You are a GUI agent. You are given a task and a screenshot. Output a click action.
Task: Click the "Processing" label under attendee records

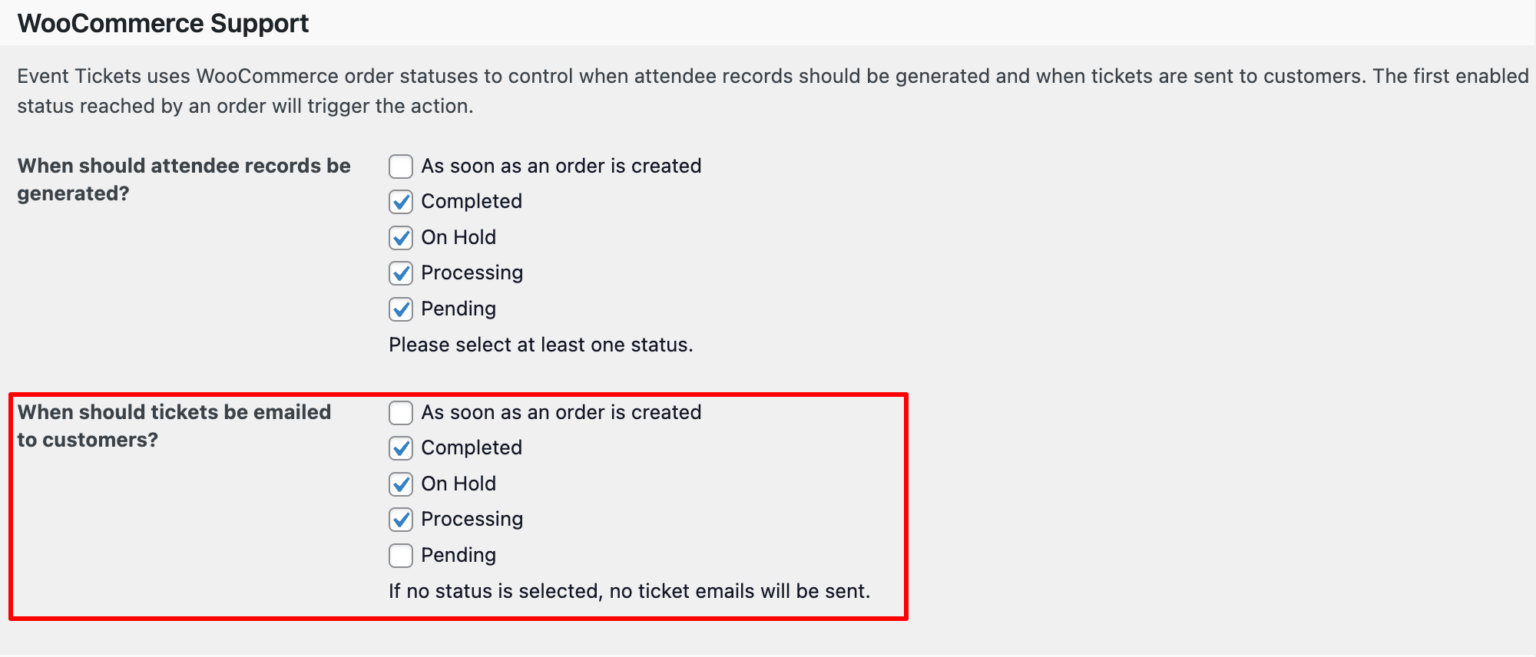[x=470, y=273]
